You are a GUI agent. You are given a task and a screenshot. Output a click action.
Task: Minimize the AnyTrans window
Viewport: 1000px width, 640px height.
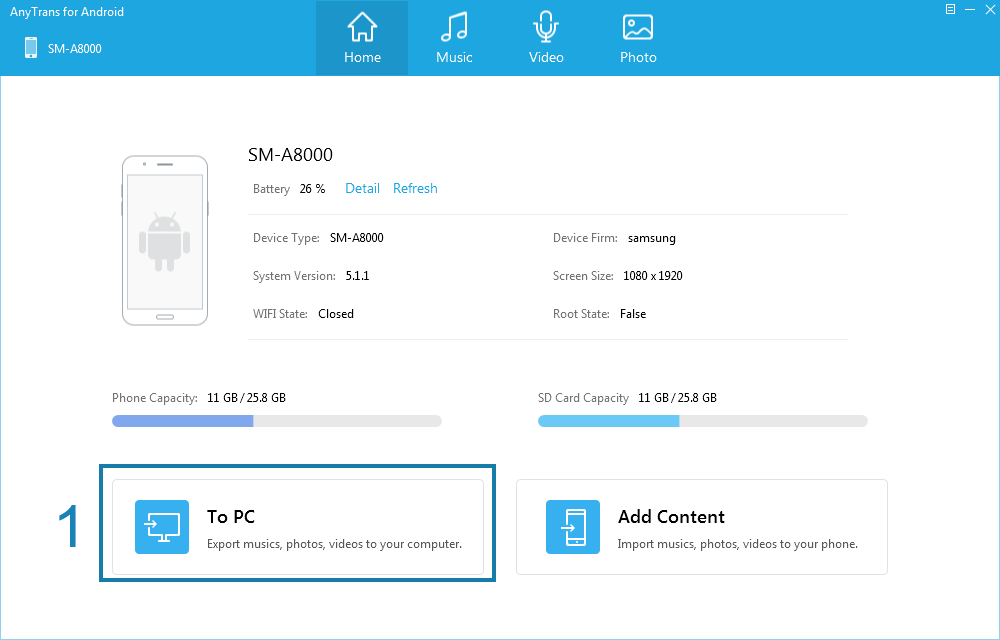[x=970, y=10]
